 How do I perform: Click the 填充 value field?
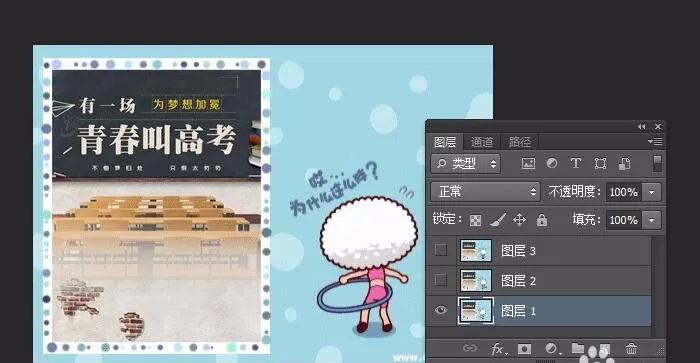(624, 220)
